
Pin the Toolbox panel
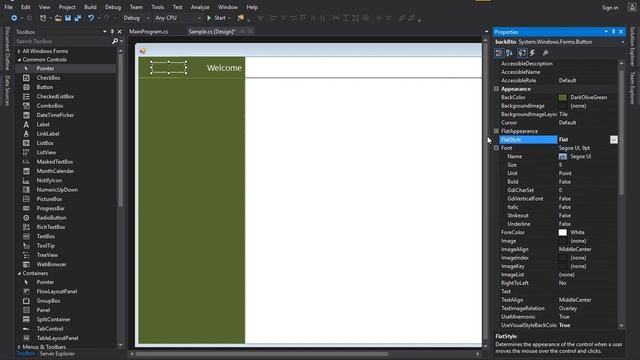pyautogui.click(x=112, y=31)
